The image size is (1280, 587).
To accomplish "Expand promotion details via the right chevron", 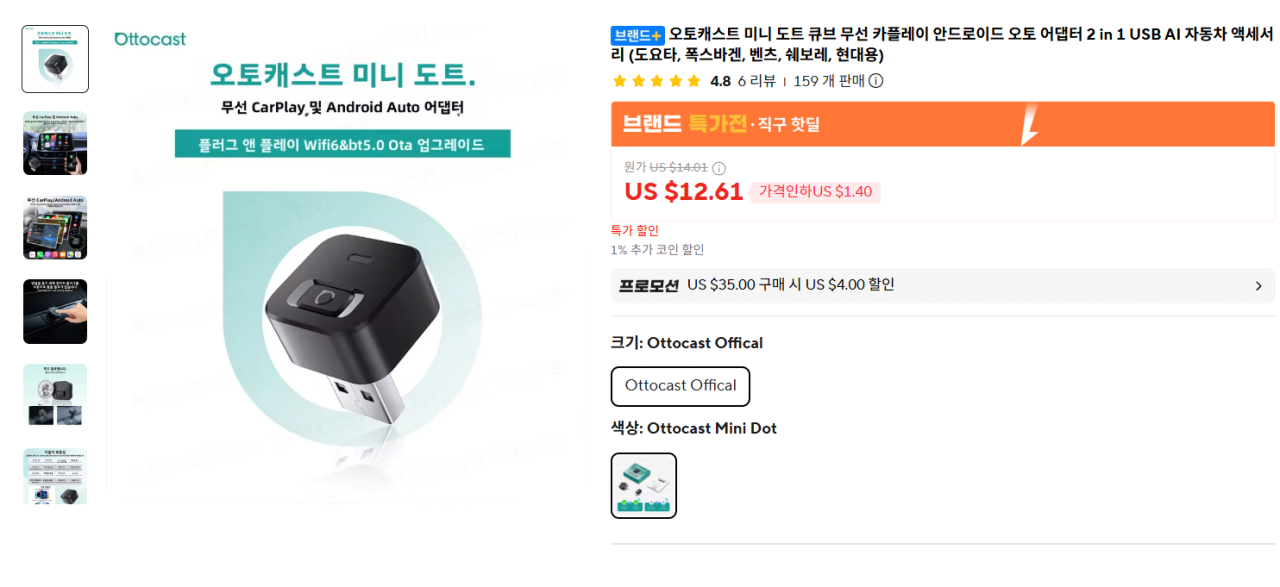I will click(x=1258, y=286).
